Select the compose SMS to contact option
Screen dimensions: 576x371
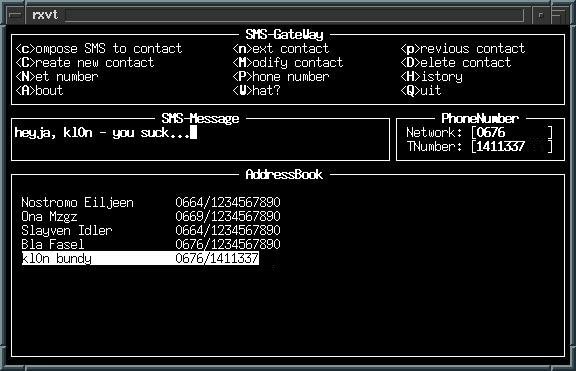coord(99,48)
